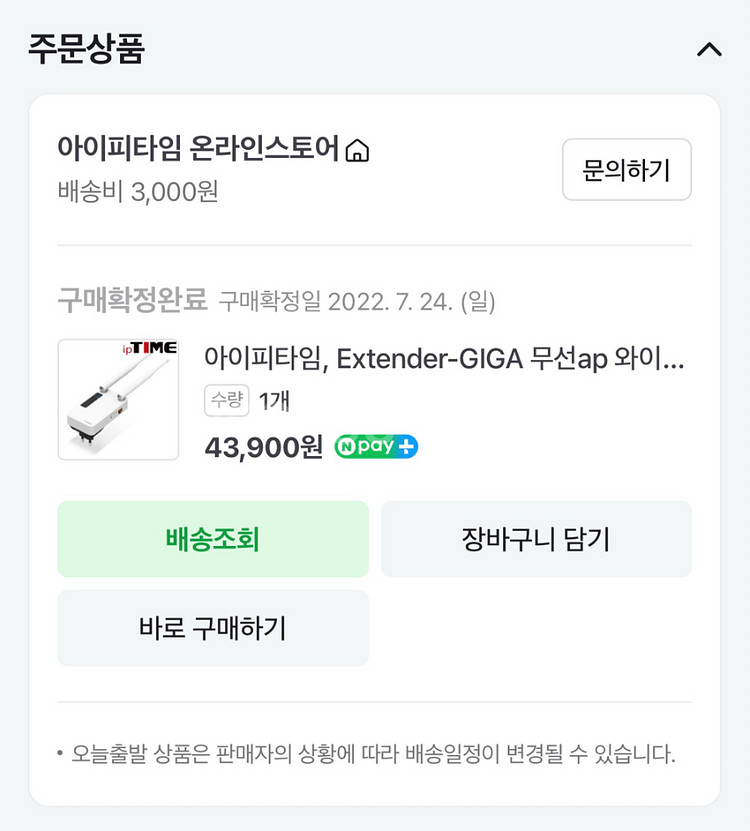Click the 주문상품 section heading

[86, 49]
